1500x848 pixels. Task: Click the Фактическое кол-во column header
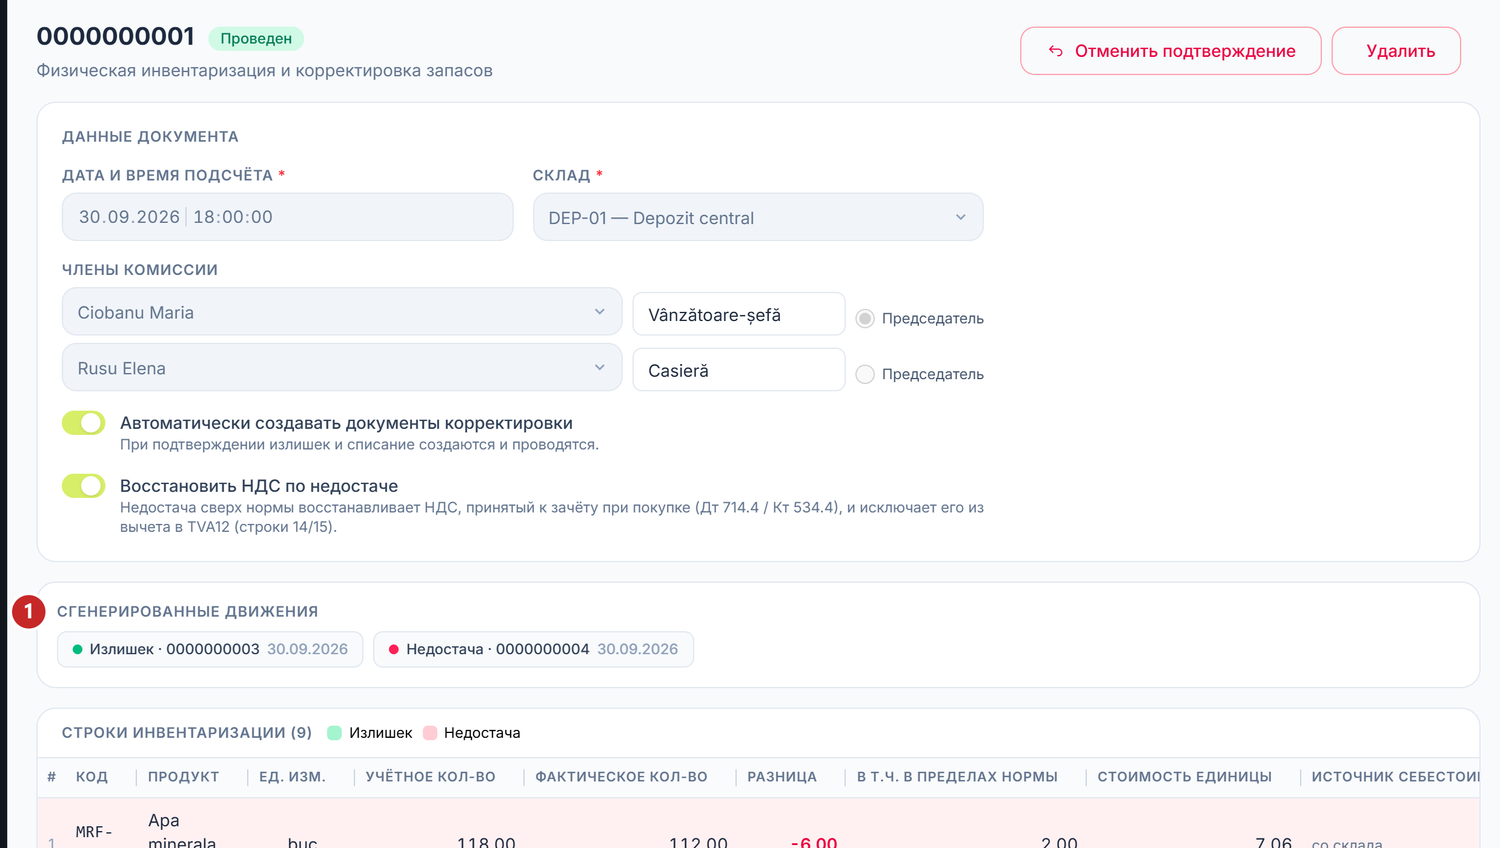point(621,777)
